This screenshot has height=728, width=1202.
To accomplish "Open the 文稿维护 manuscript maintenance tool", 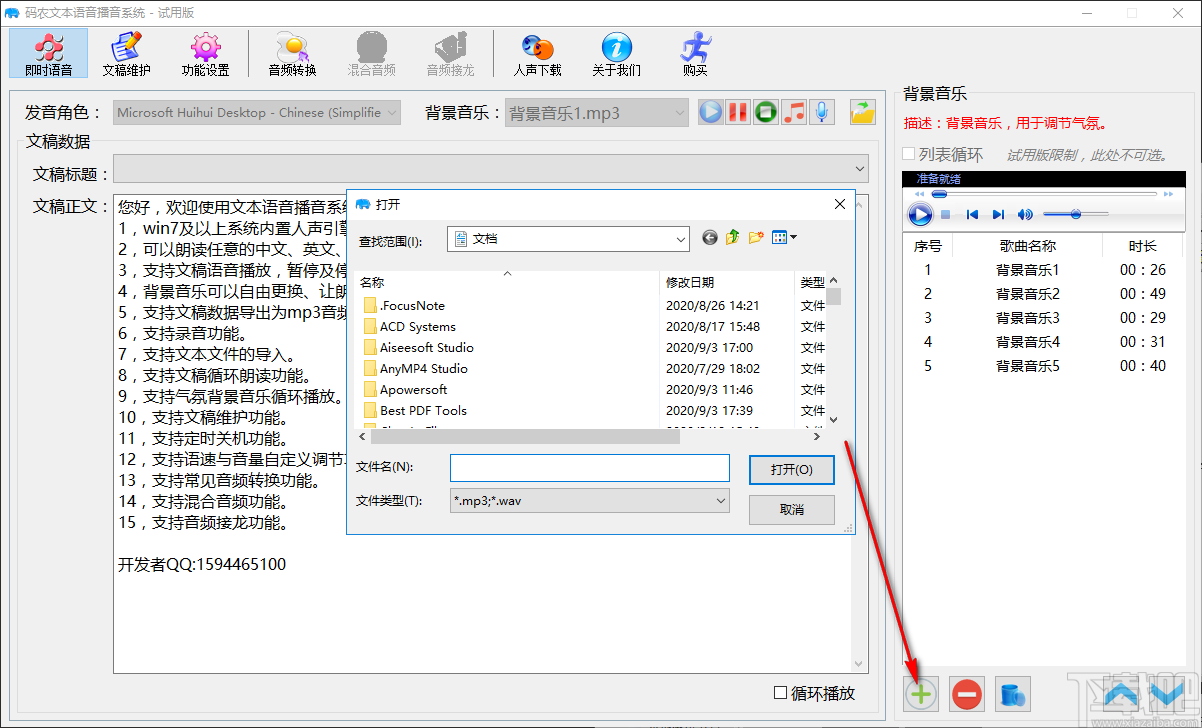I will click(127, 53).
